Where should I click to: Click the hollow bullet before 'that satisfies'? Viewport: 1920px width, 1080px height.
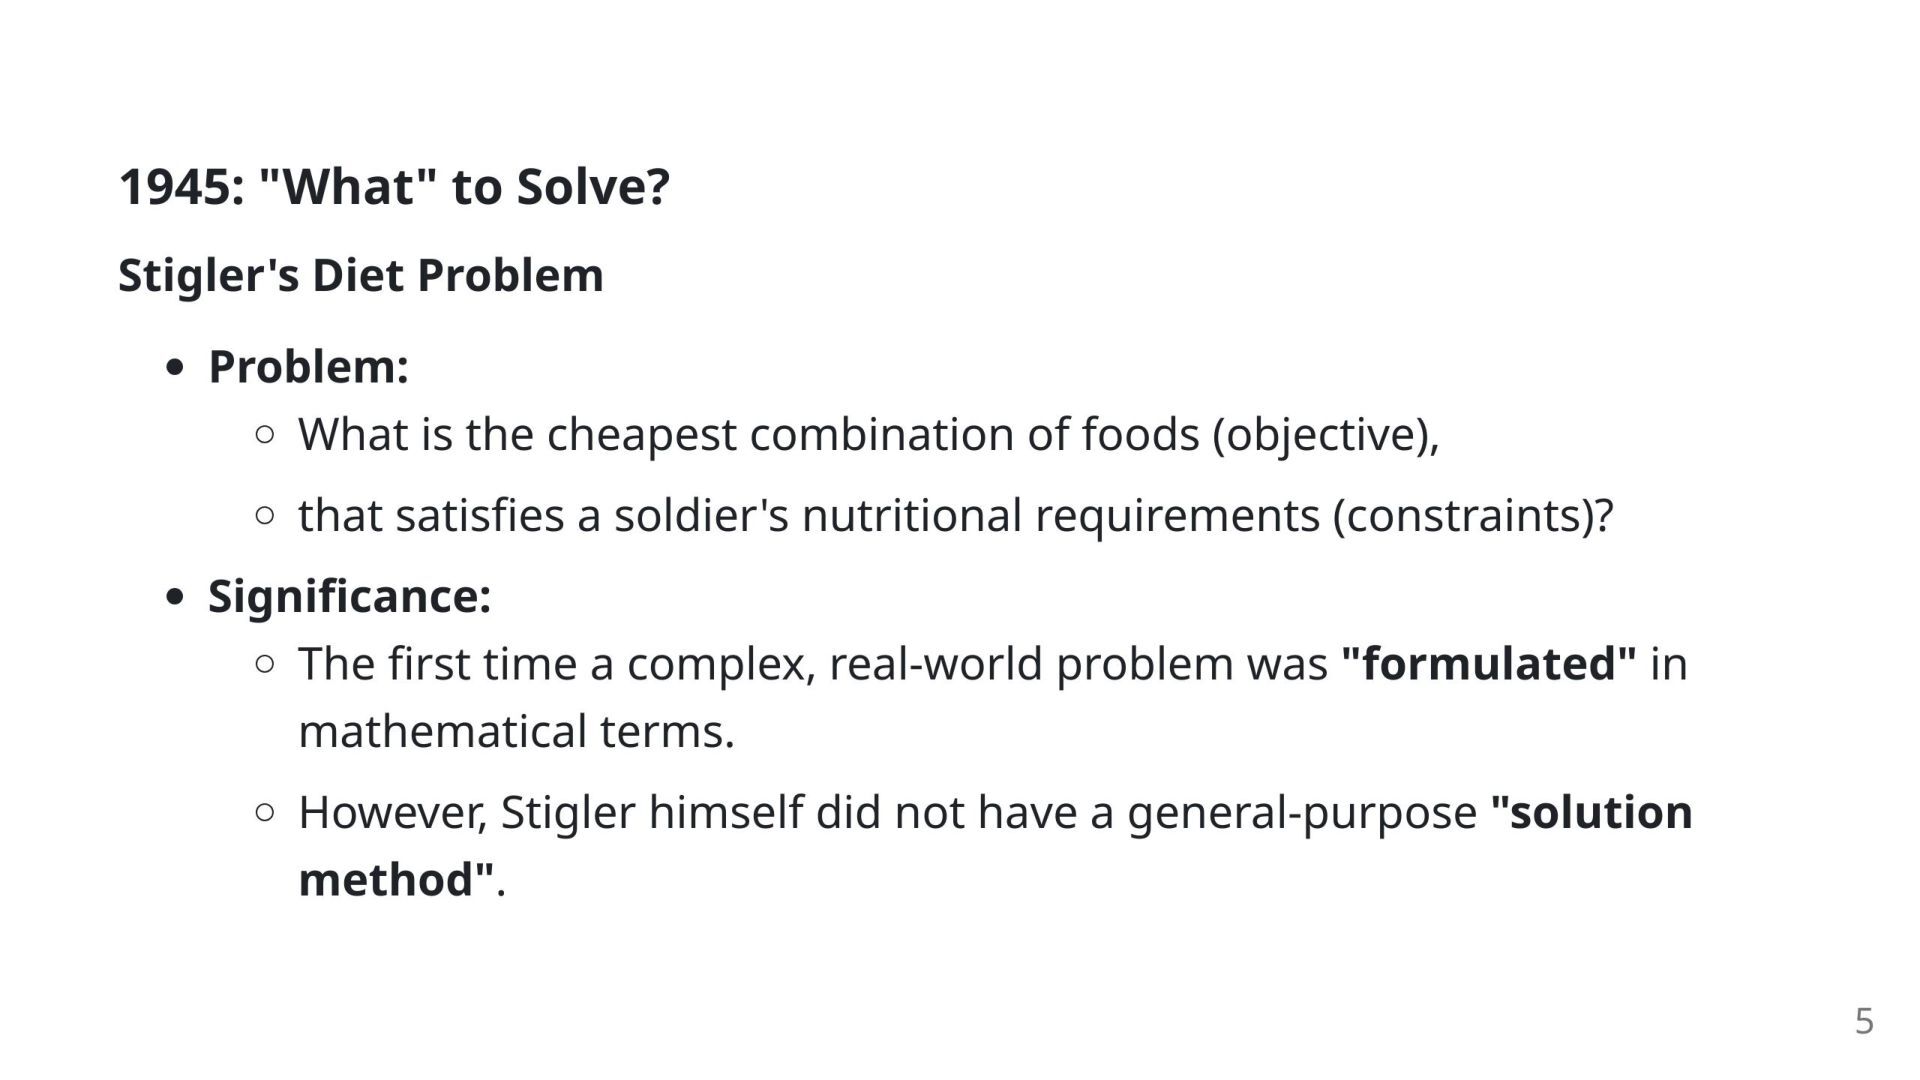265,516
